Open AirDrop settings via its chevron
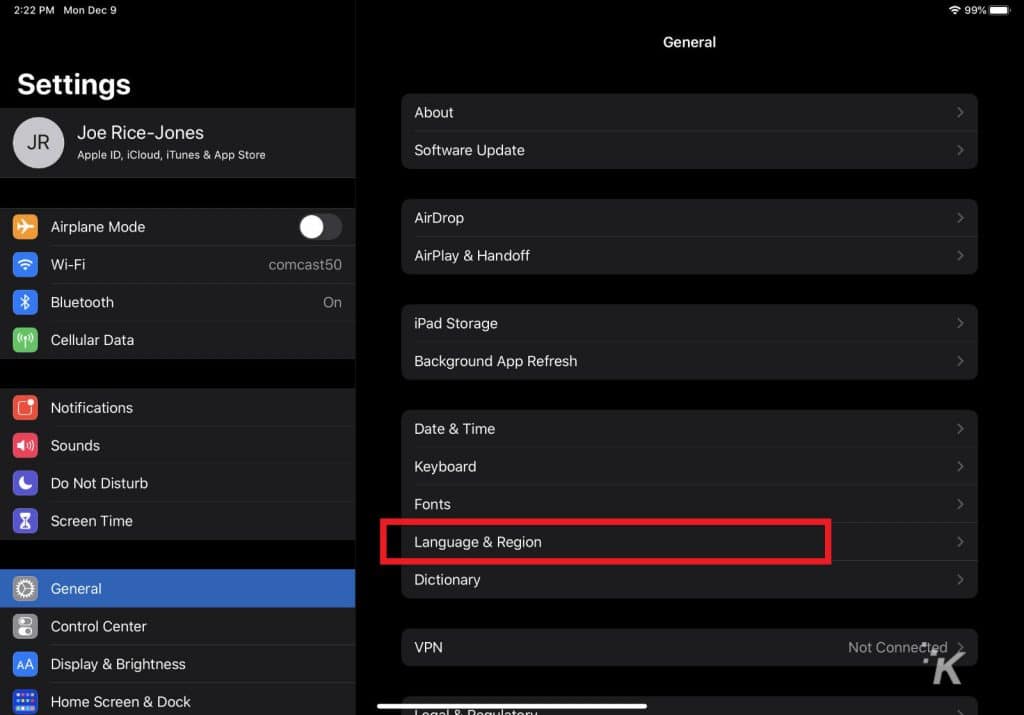Viewport: 1024px width, 715px height. click(x=959, y=217)
